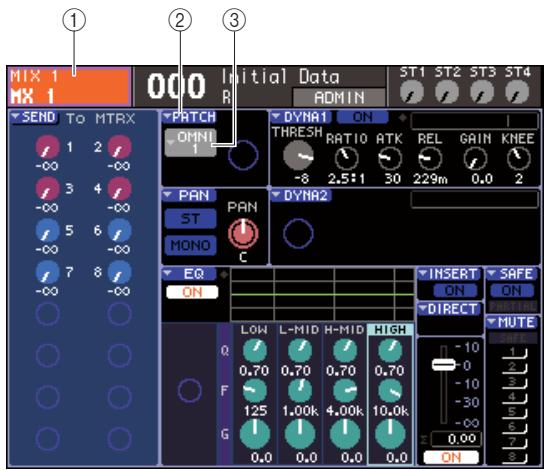Expand the SEND To MTRX popup
Screen dimensions: 545x470
coord(34,118)
